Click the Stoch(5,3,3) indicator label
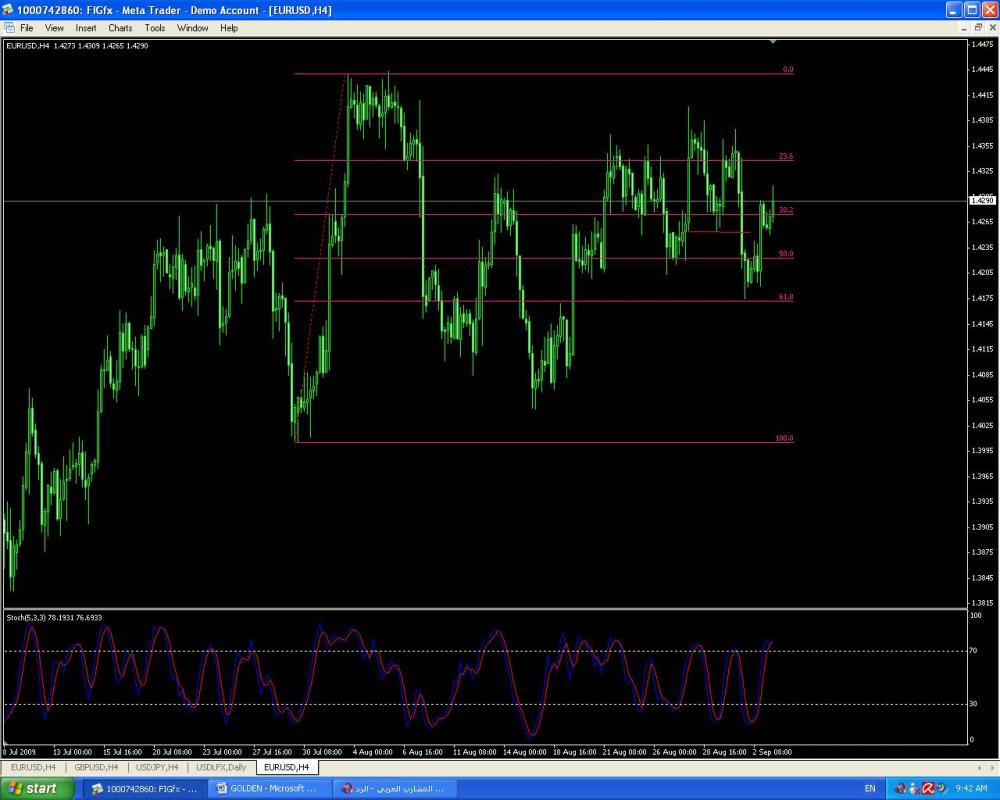Viewport: 1000px width, 800px height. [54, 618]
